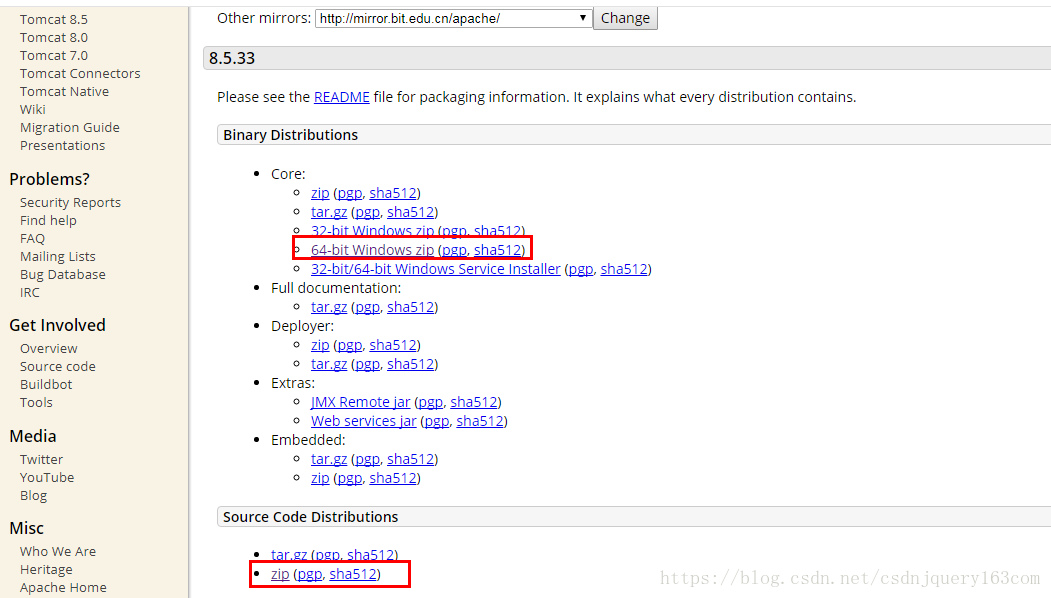Open Tools sidebar link
This screenshot has height=598, width=1051.
(x=36, y=403)
